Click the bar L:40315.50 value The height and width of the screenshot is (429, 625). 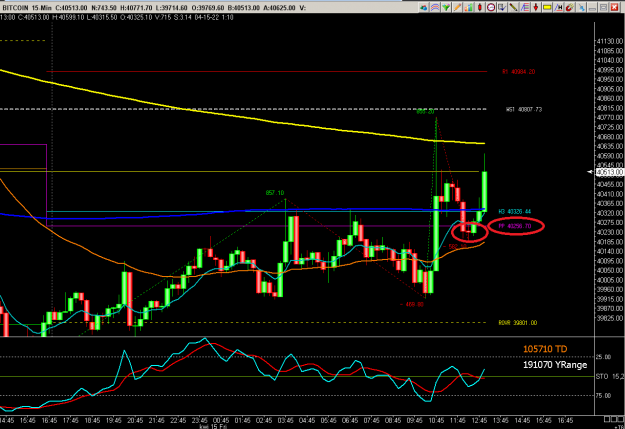click(102, 18)
